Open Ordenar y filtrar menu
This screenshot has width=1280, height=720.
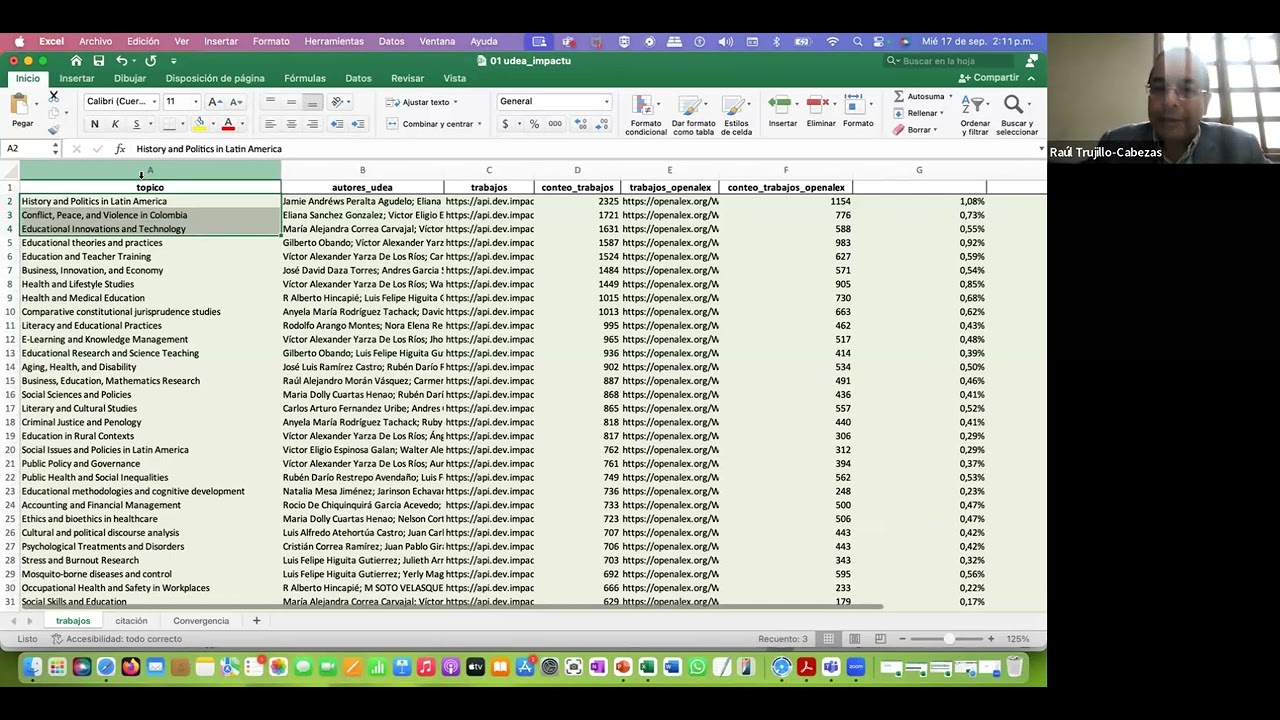(975, 115)
